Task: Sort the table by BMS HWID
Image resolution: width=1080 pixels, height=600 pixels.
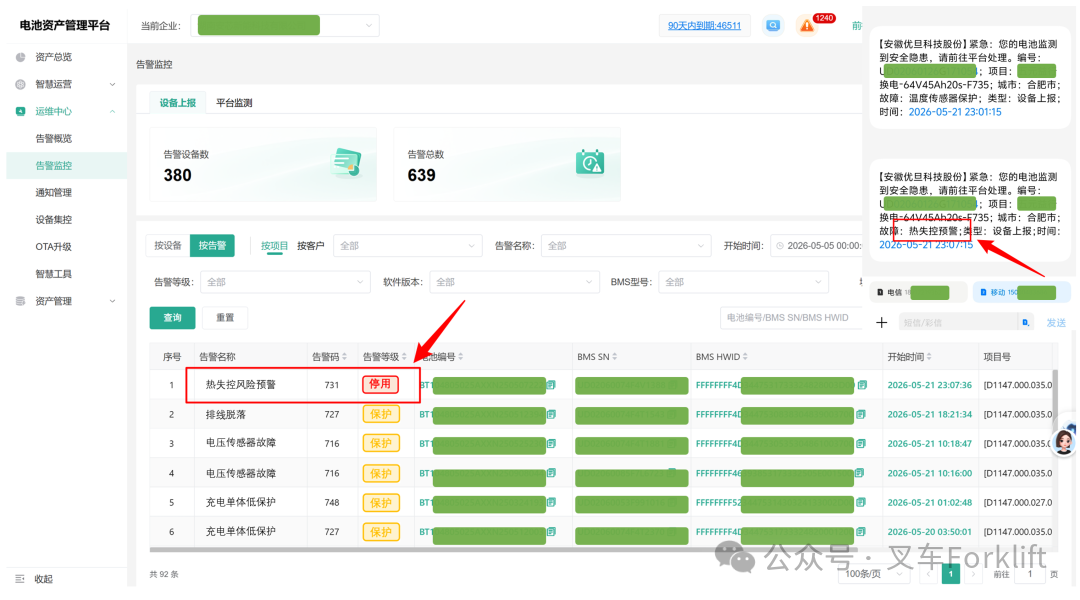Action: 745,357
